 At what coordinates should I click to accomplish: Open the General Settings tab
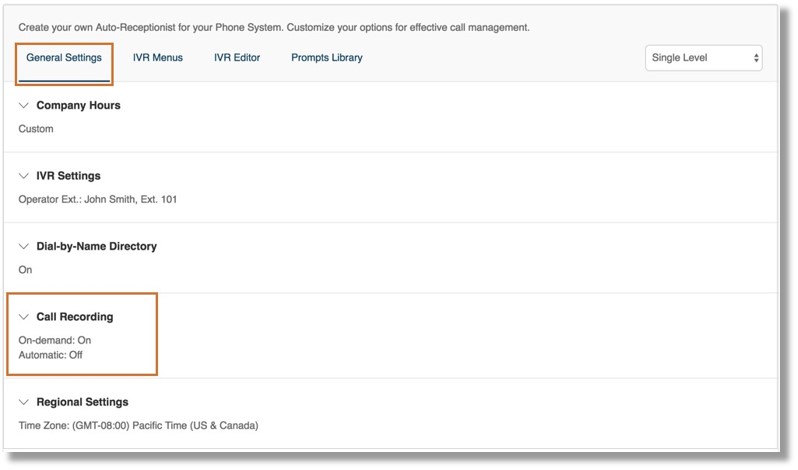click(x=64, y=58)
